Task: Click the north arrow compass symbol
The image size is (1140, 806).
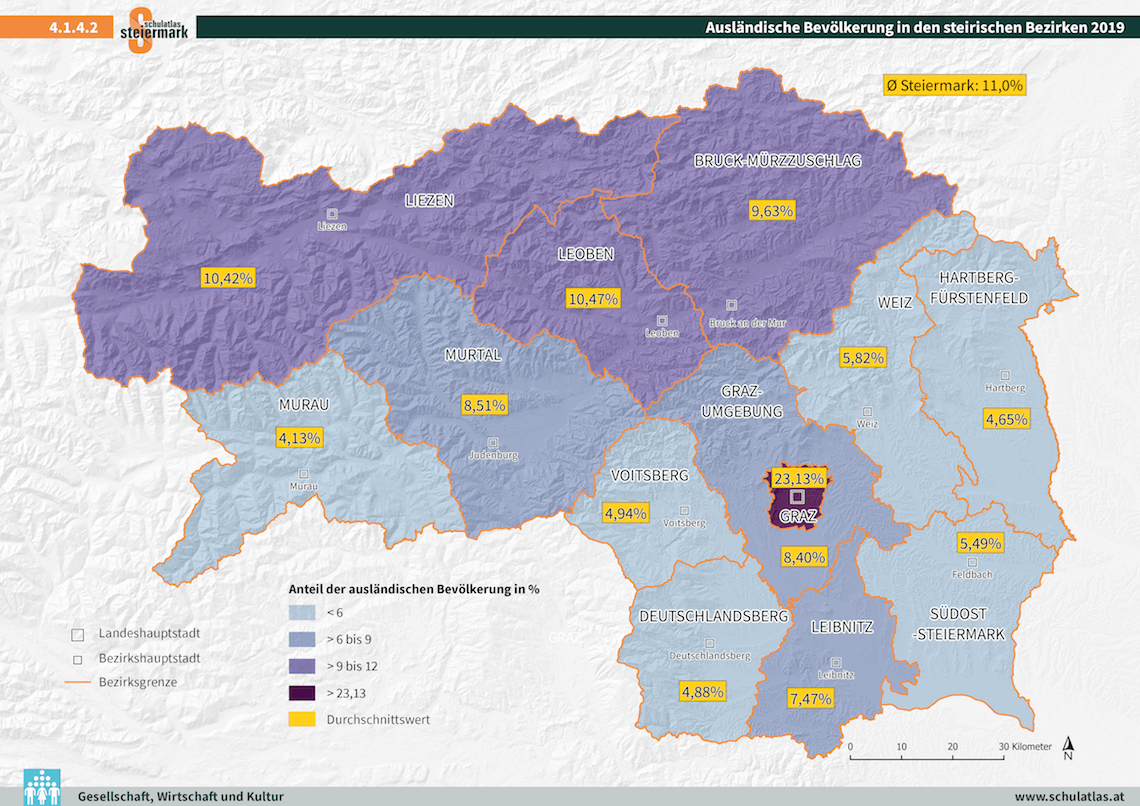Action: pos(1069,748)
